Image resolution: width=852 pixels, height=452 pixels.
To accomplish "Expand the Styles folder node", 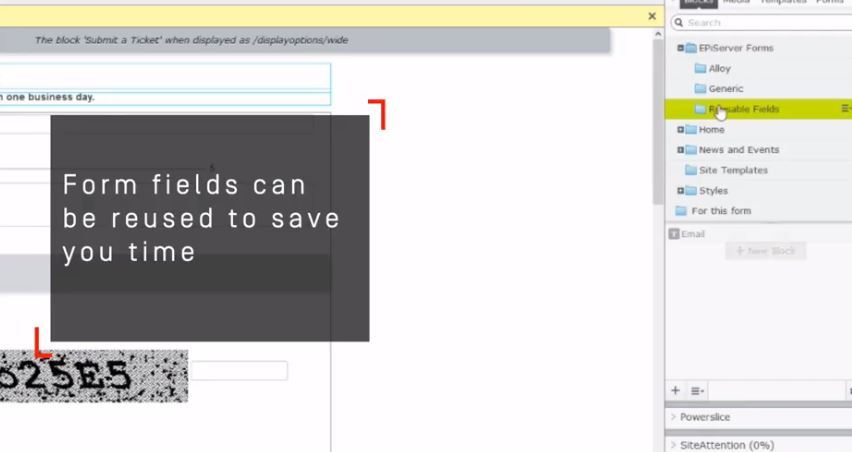I will tap(680, 191).
